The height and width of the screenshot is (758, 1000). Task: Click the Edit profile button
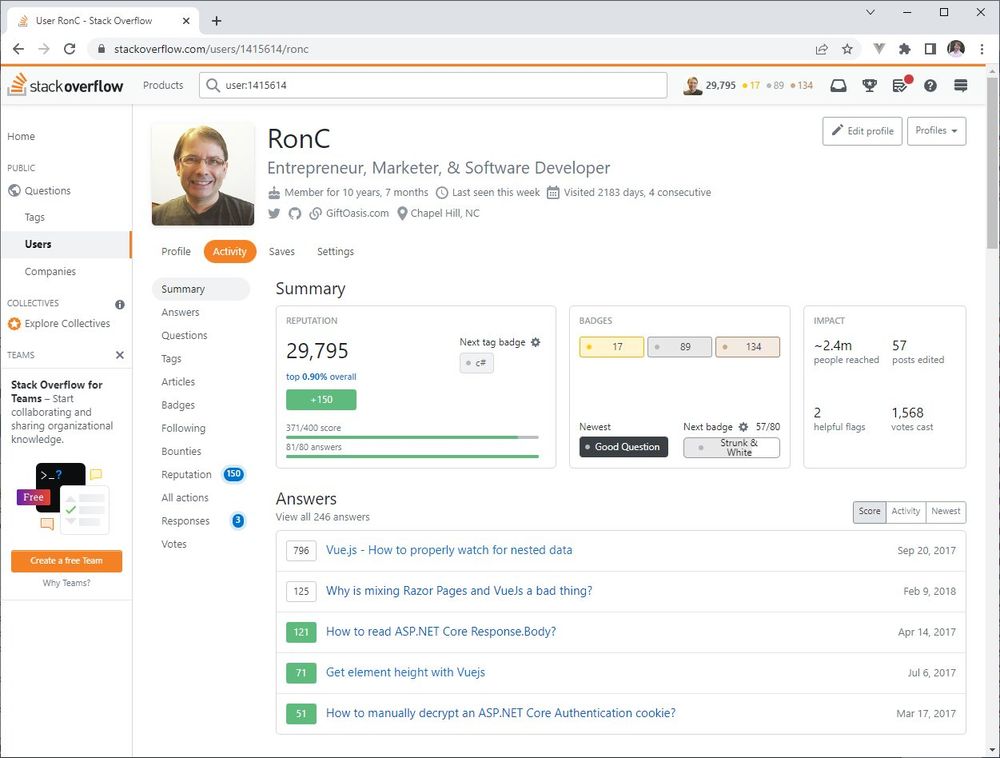point(862,131)
